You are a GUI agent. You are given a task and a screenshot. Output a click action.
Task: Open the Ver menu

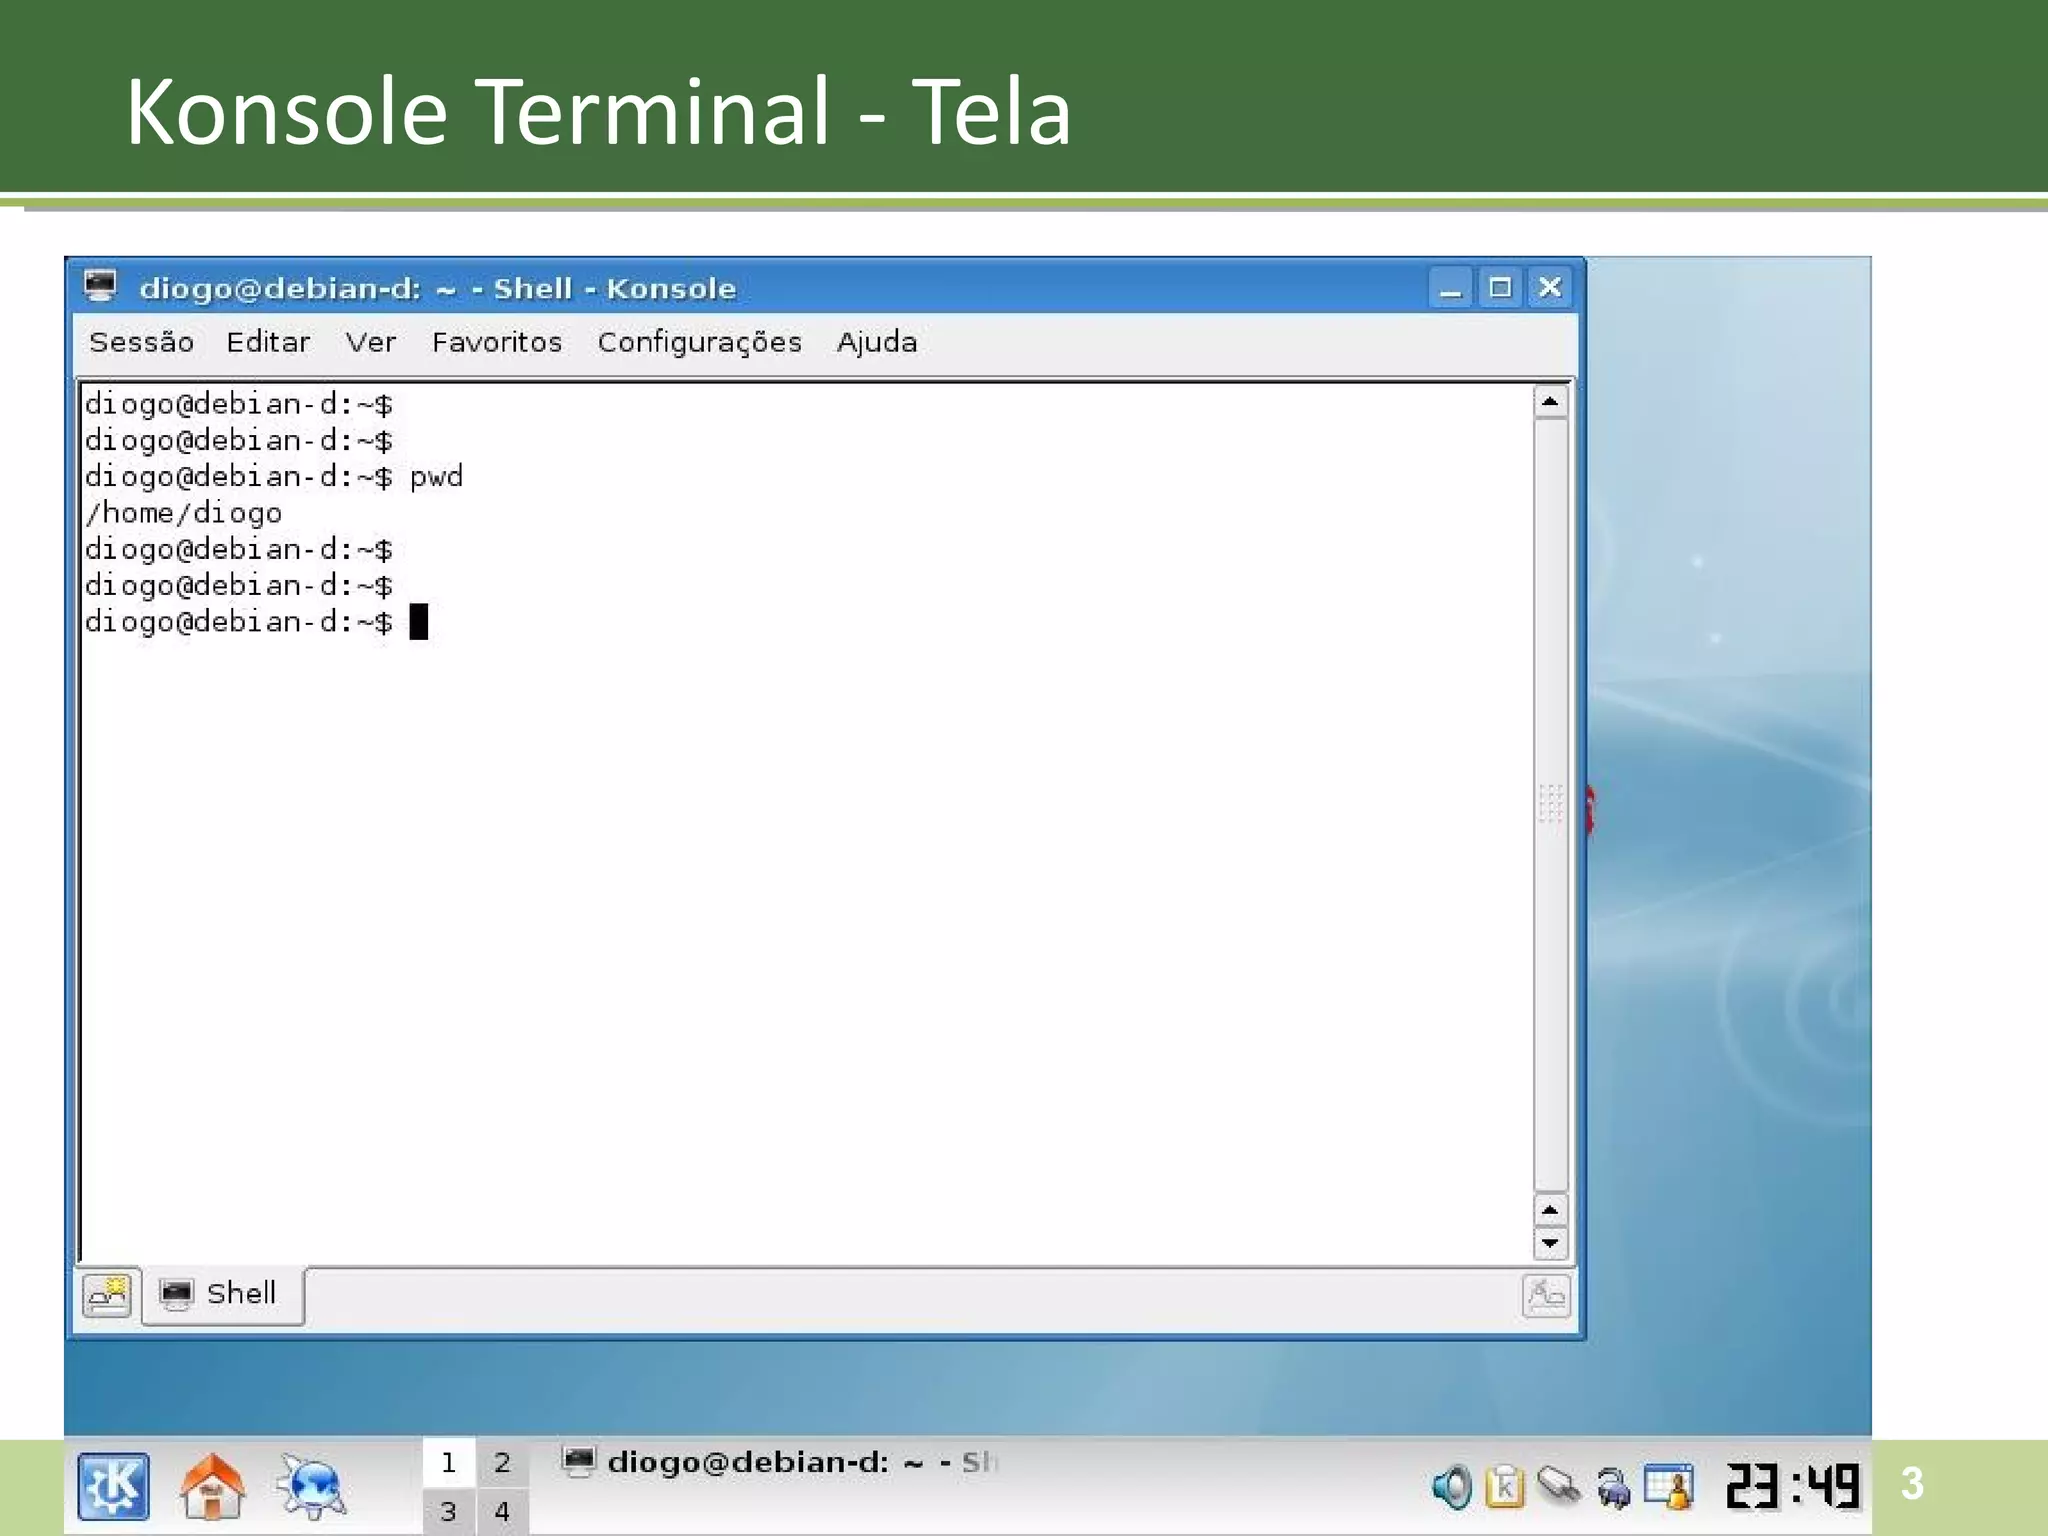(x=371, y=342)
